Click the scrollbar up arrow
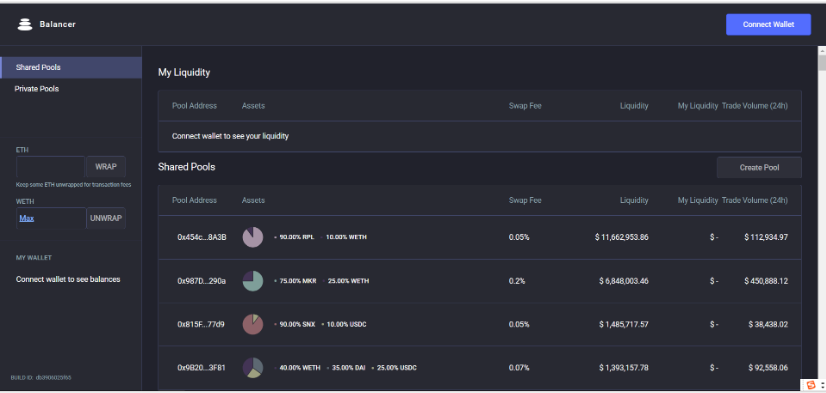Image resolution: width=826 pixels, height=393 pixels. coord(822,51)
